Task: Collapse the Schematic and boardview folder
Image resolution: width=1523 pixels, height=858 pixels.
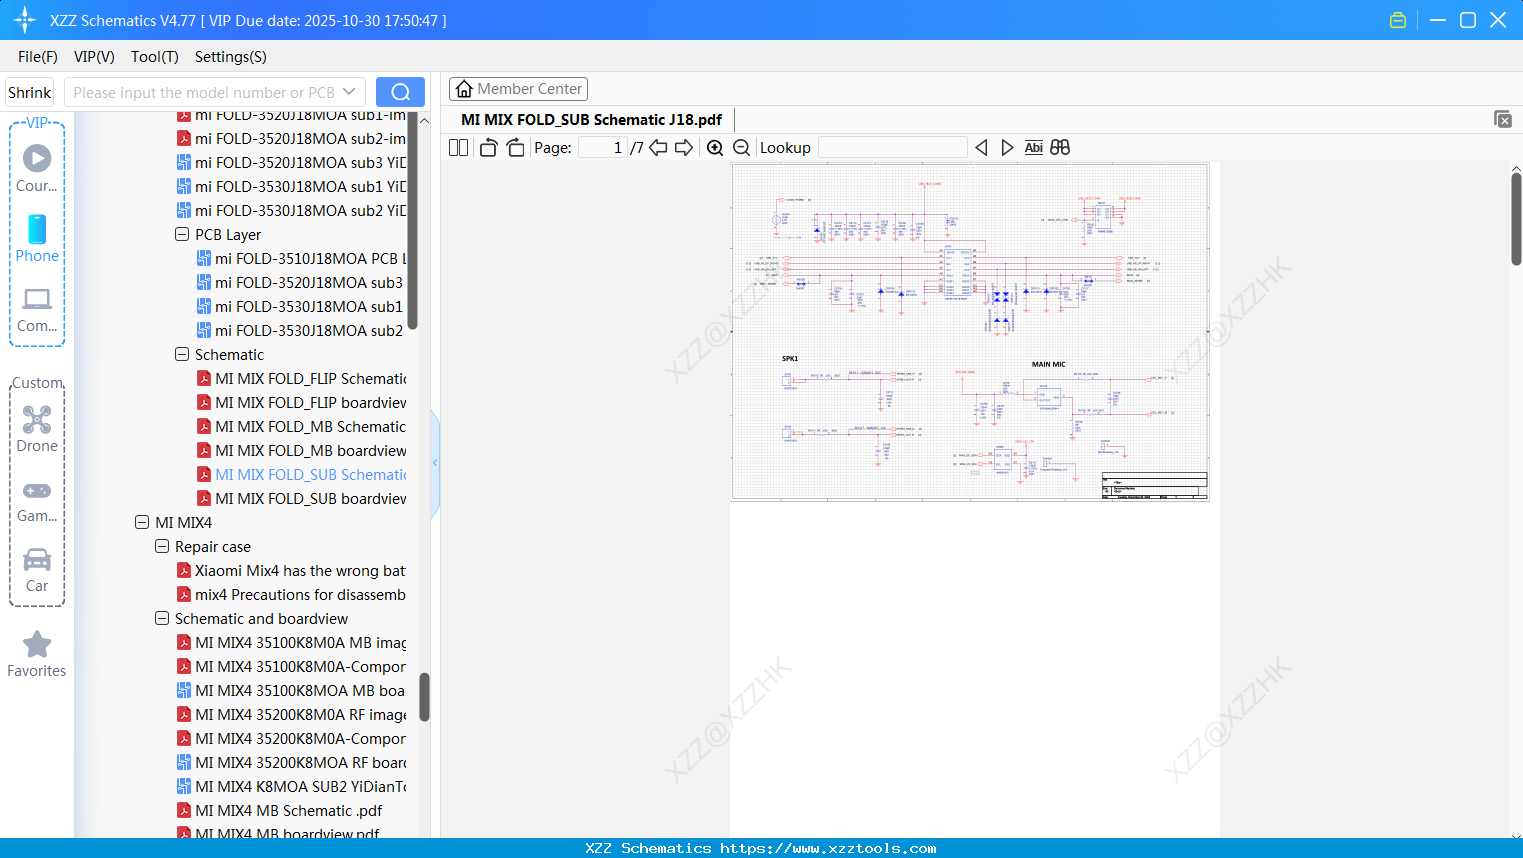Action: tap(162, 618)
